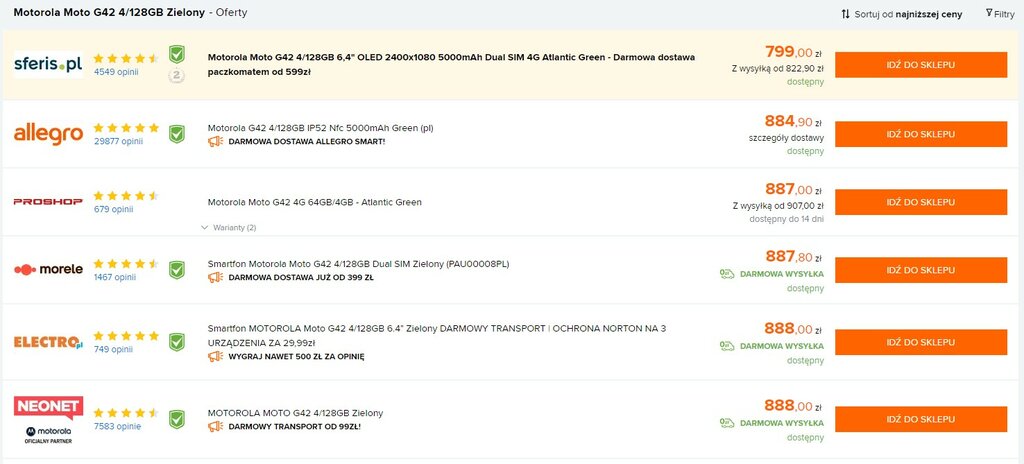Click the silver number 2 badge for sferis.pl

pos(176,76)
